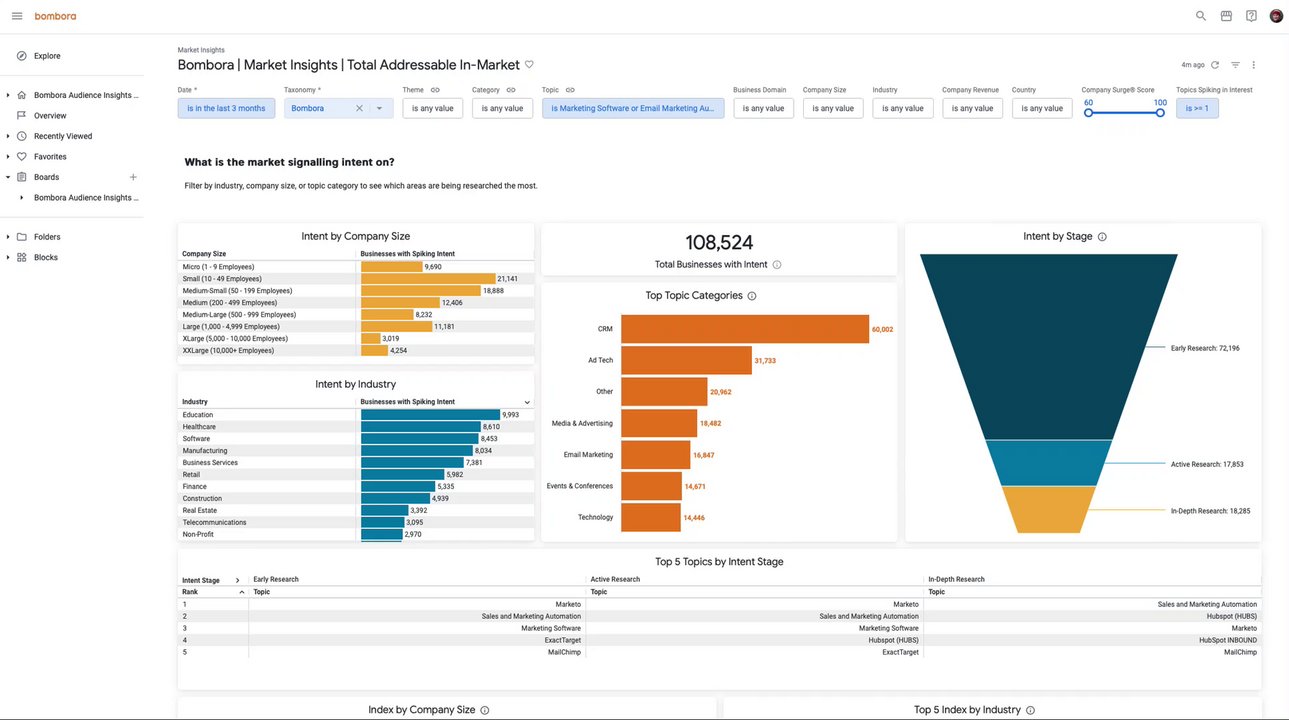Open the user profile avatar
This screenshot has height=720, width=1289.
pos(1276,16)
